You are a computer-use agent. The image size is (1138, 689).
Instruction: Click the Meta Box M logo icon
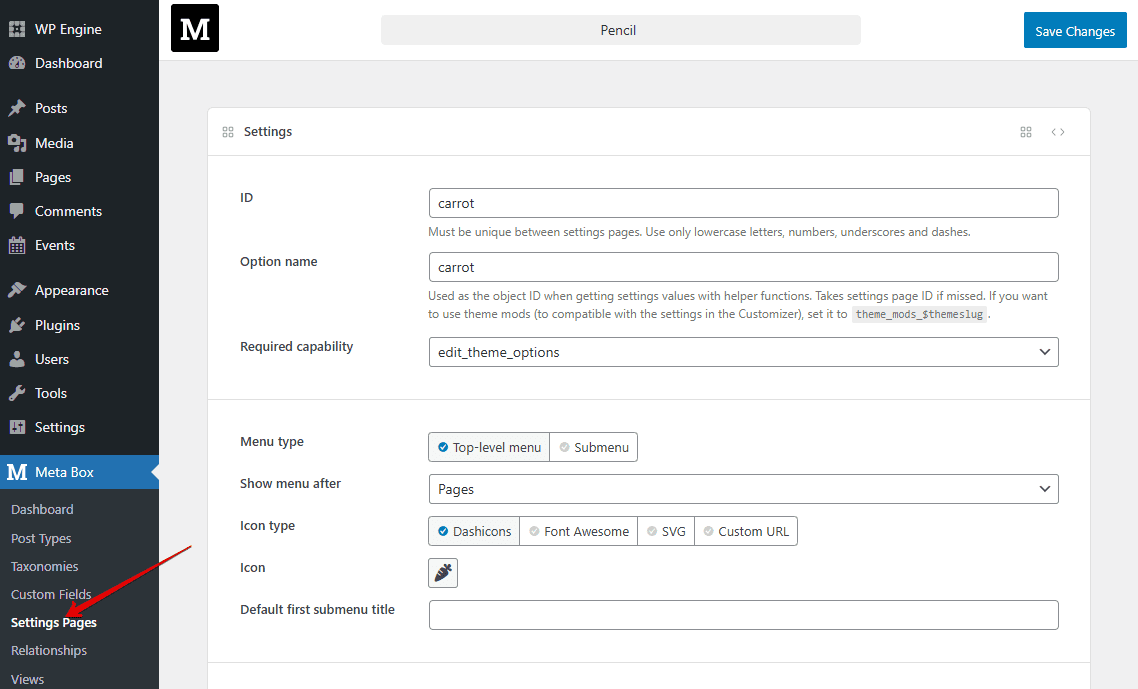pos(194,28)
